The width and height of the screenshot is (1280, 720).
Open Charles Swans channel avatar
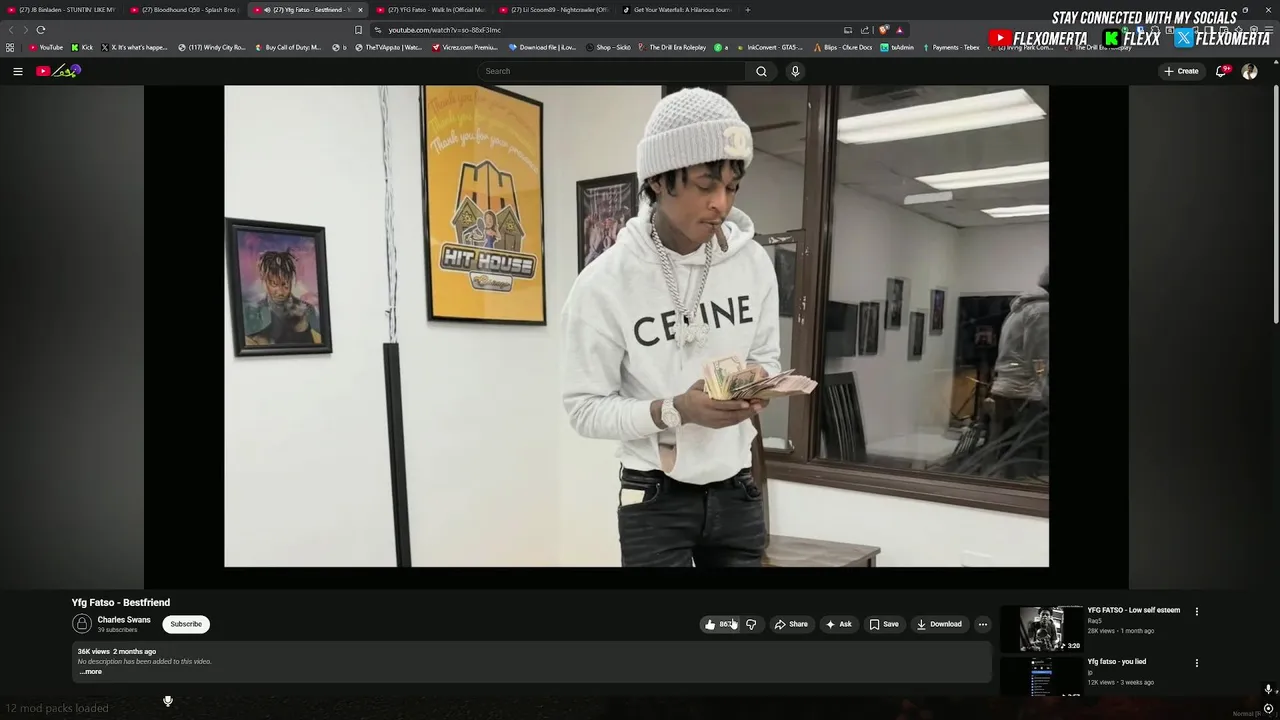(82, 624)
